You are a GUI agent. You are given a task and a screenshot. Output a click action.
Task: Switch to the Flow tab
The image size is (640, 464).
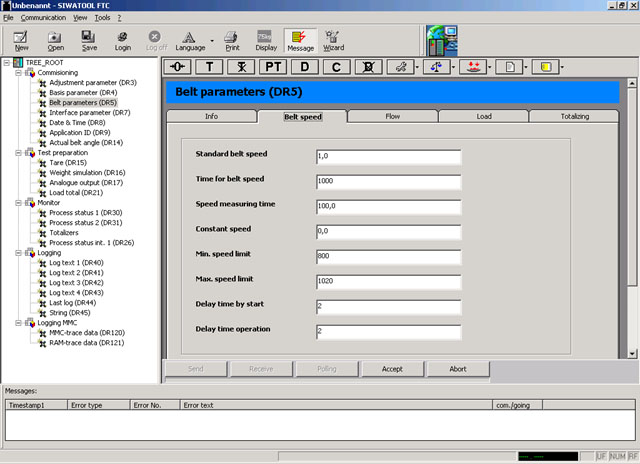(393, 116)
